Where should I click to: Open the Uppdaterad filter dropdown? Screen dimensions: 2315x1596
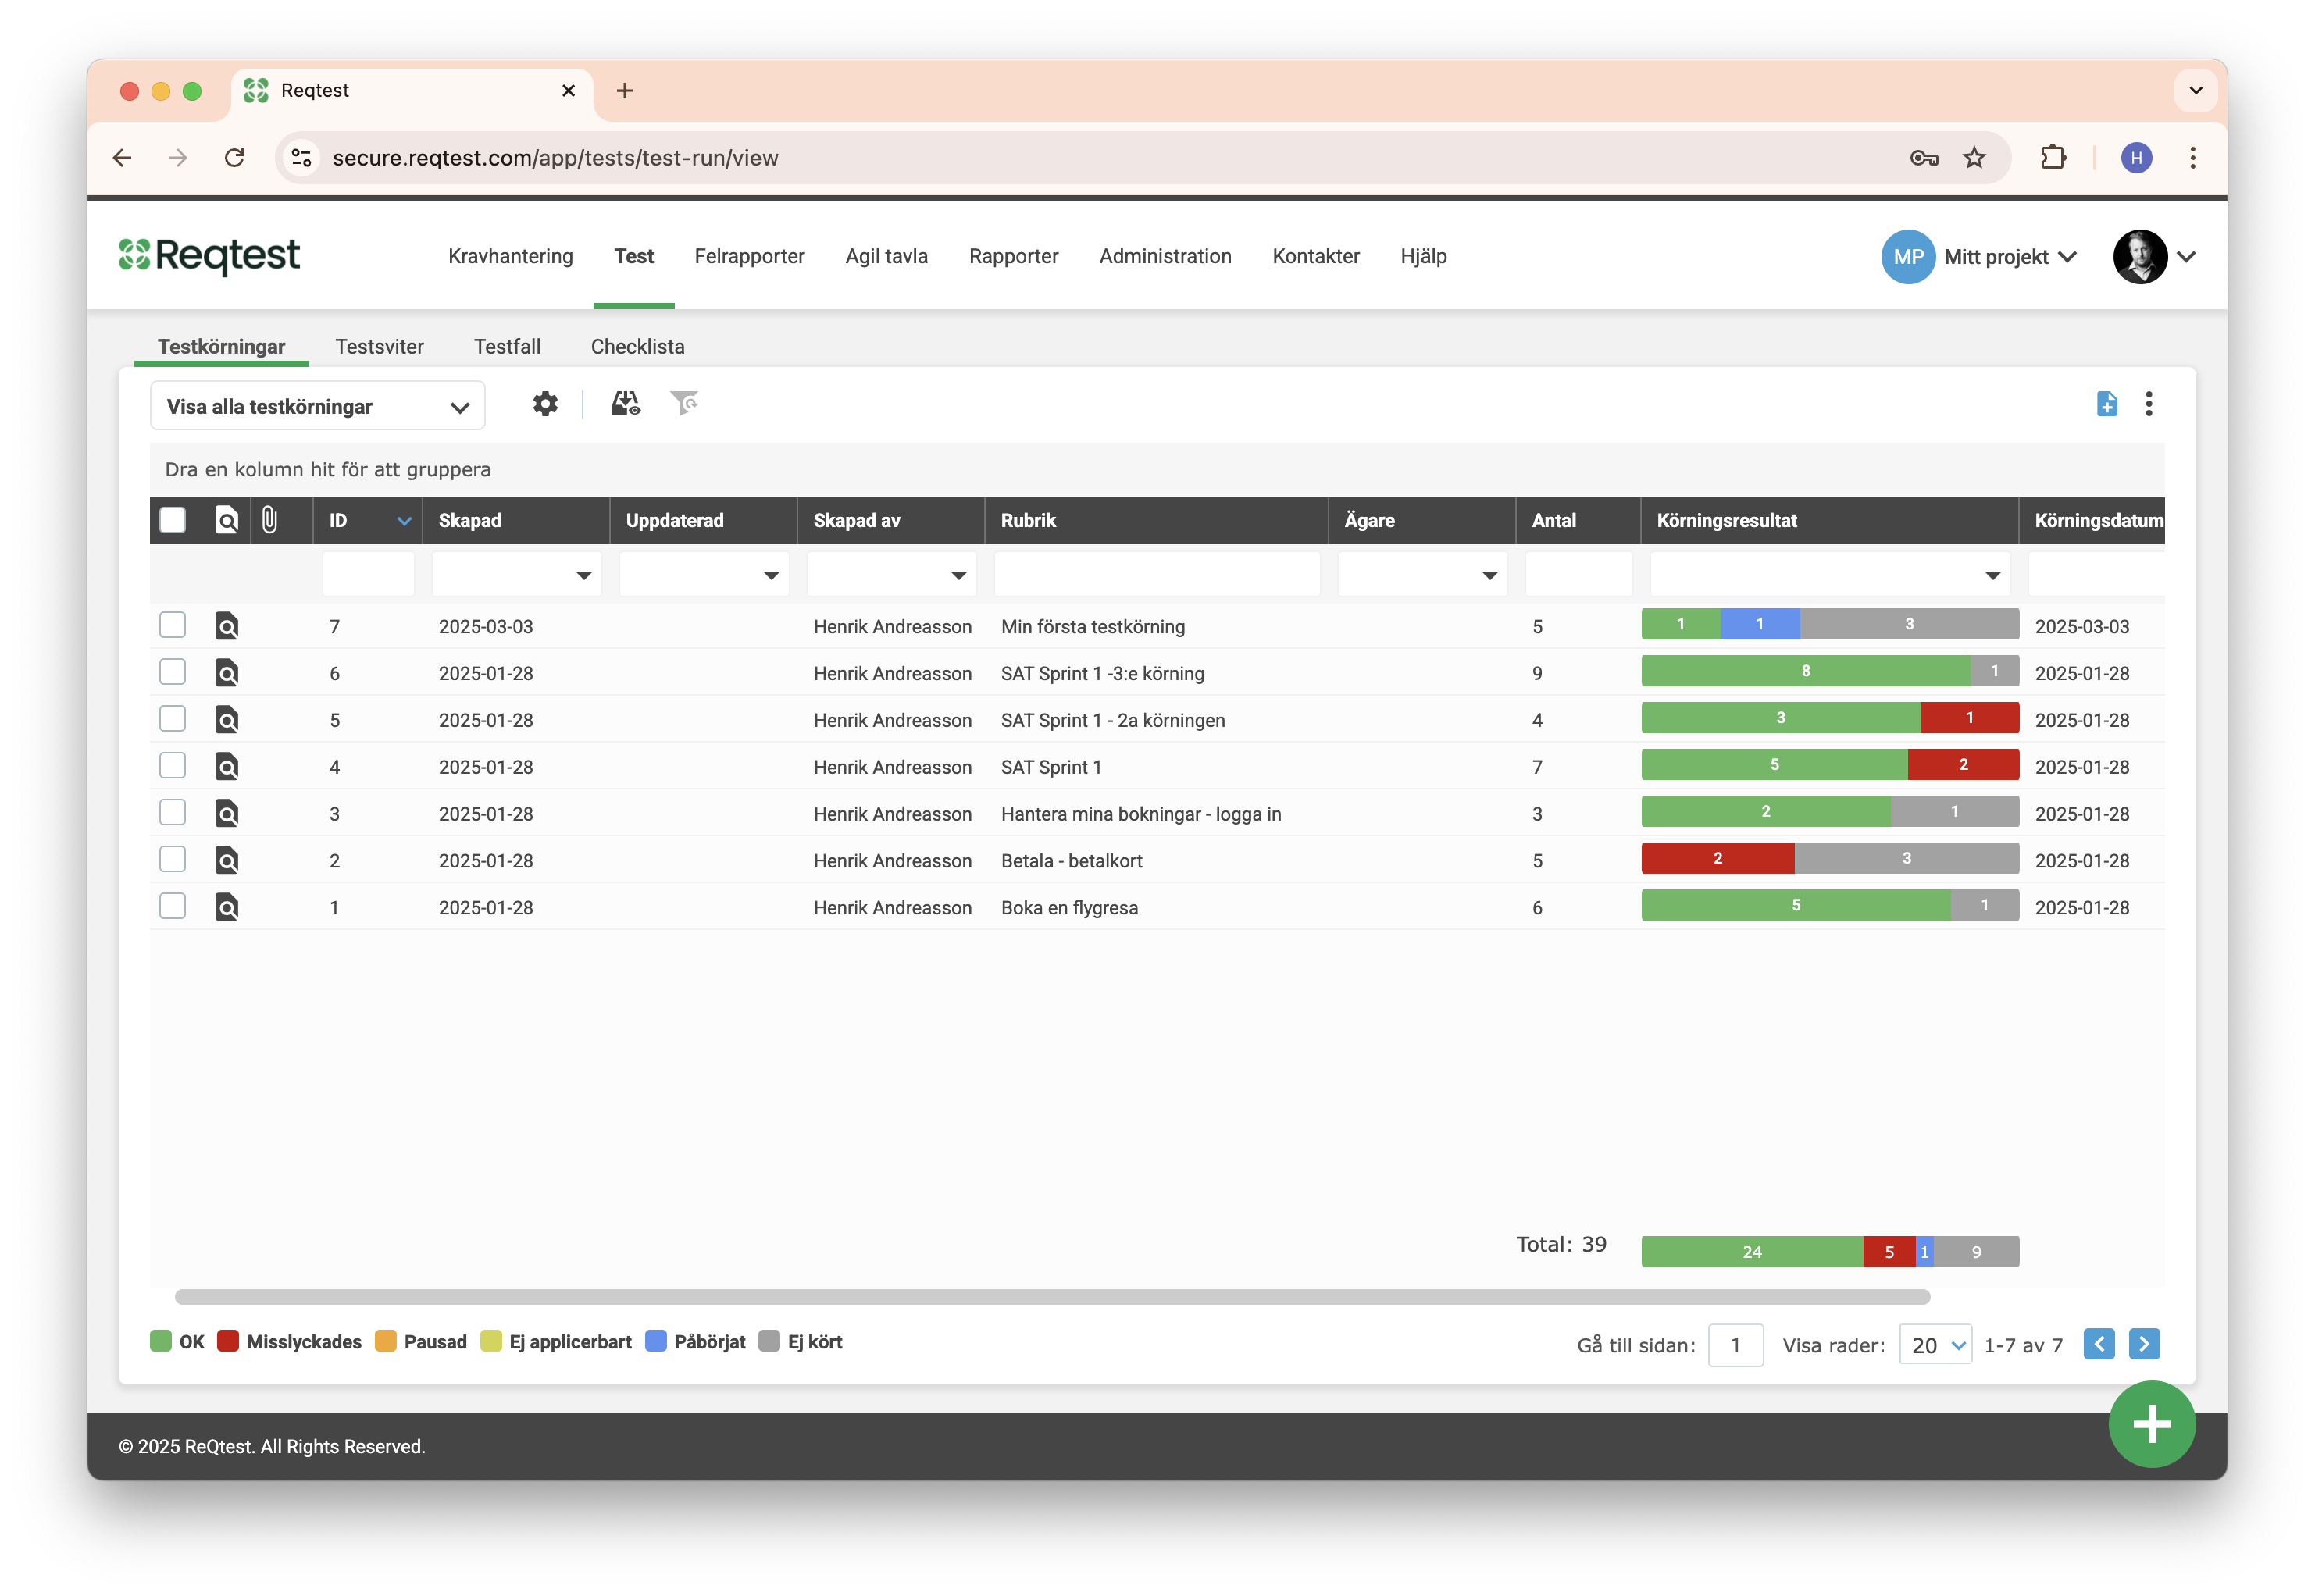pos(771,576)
